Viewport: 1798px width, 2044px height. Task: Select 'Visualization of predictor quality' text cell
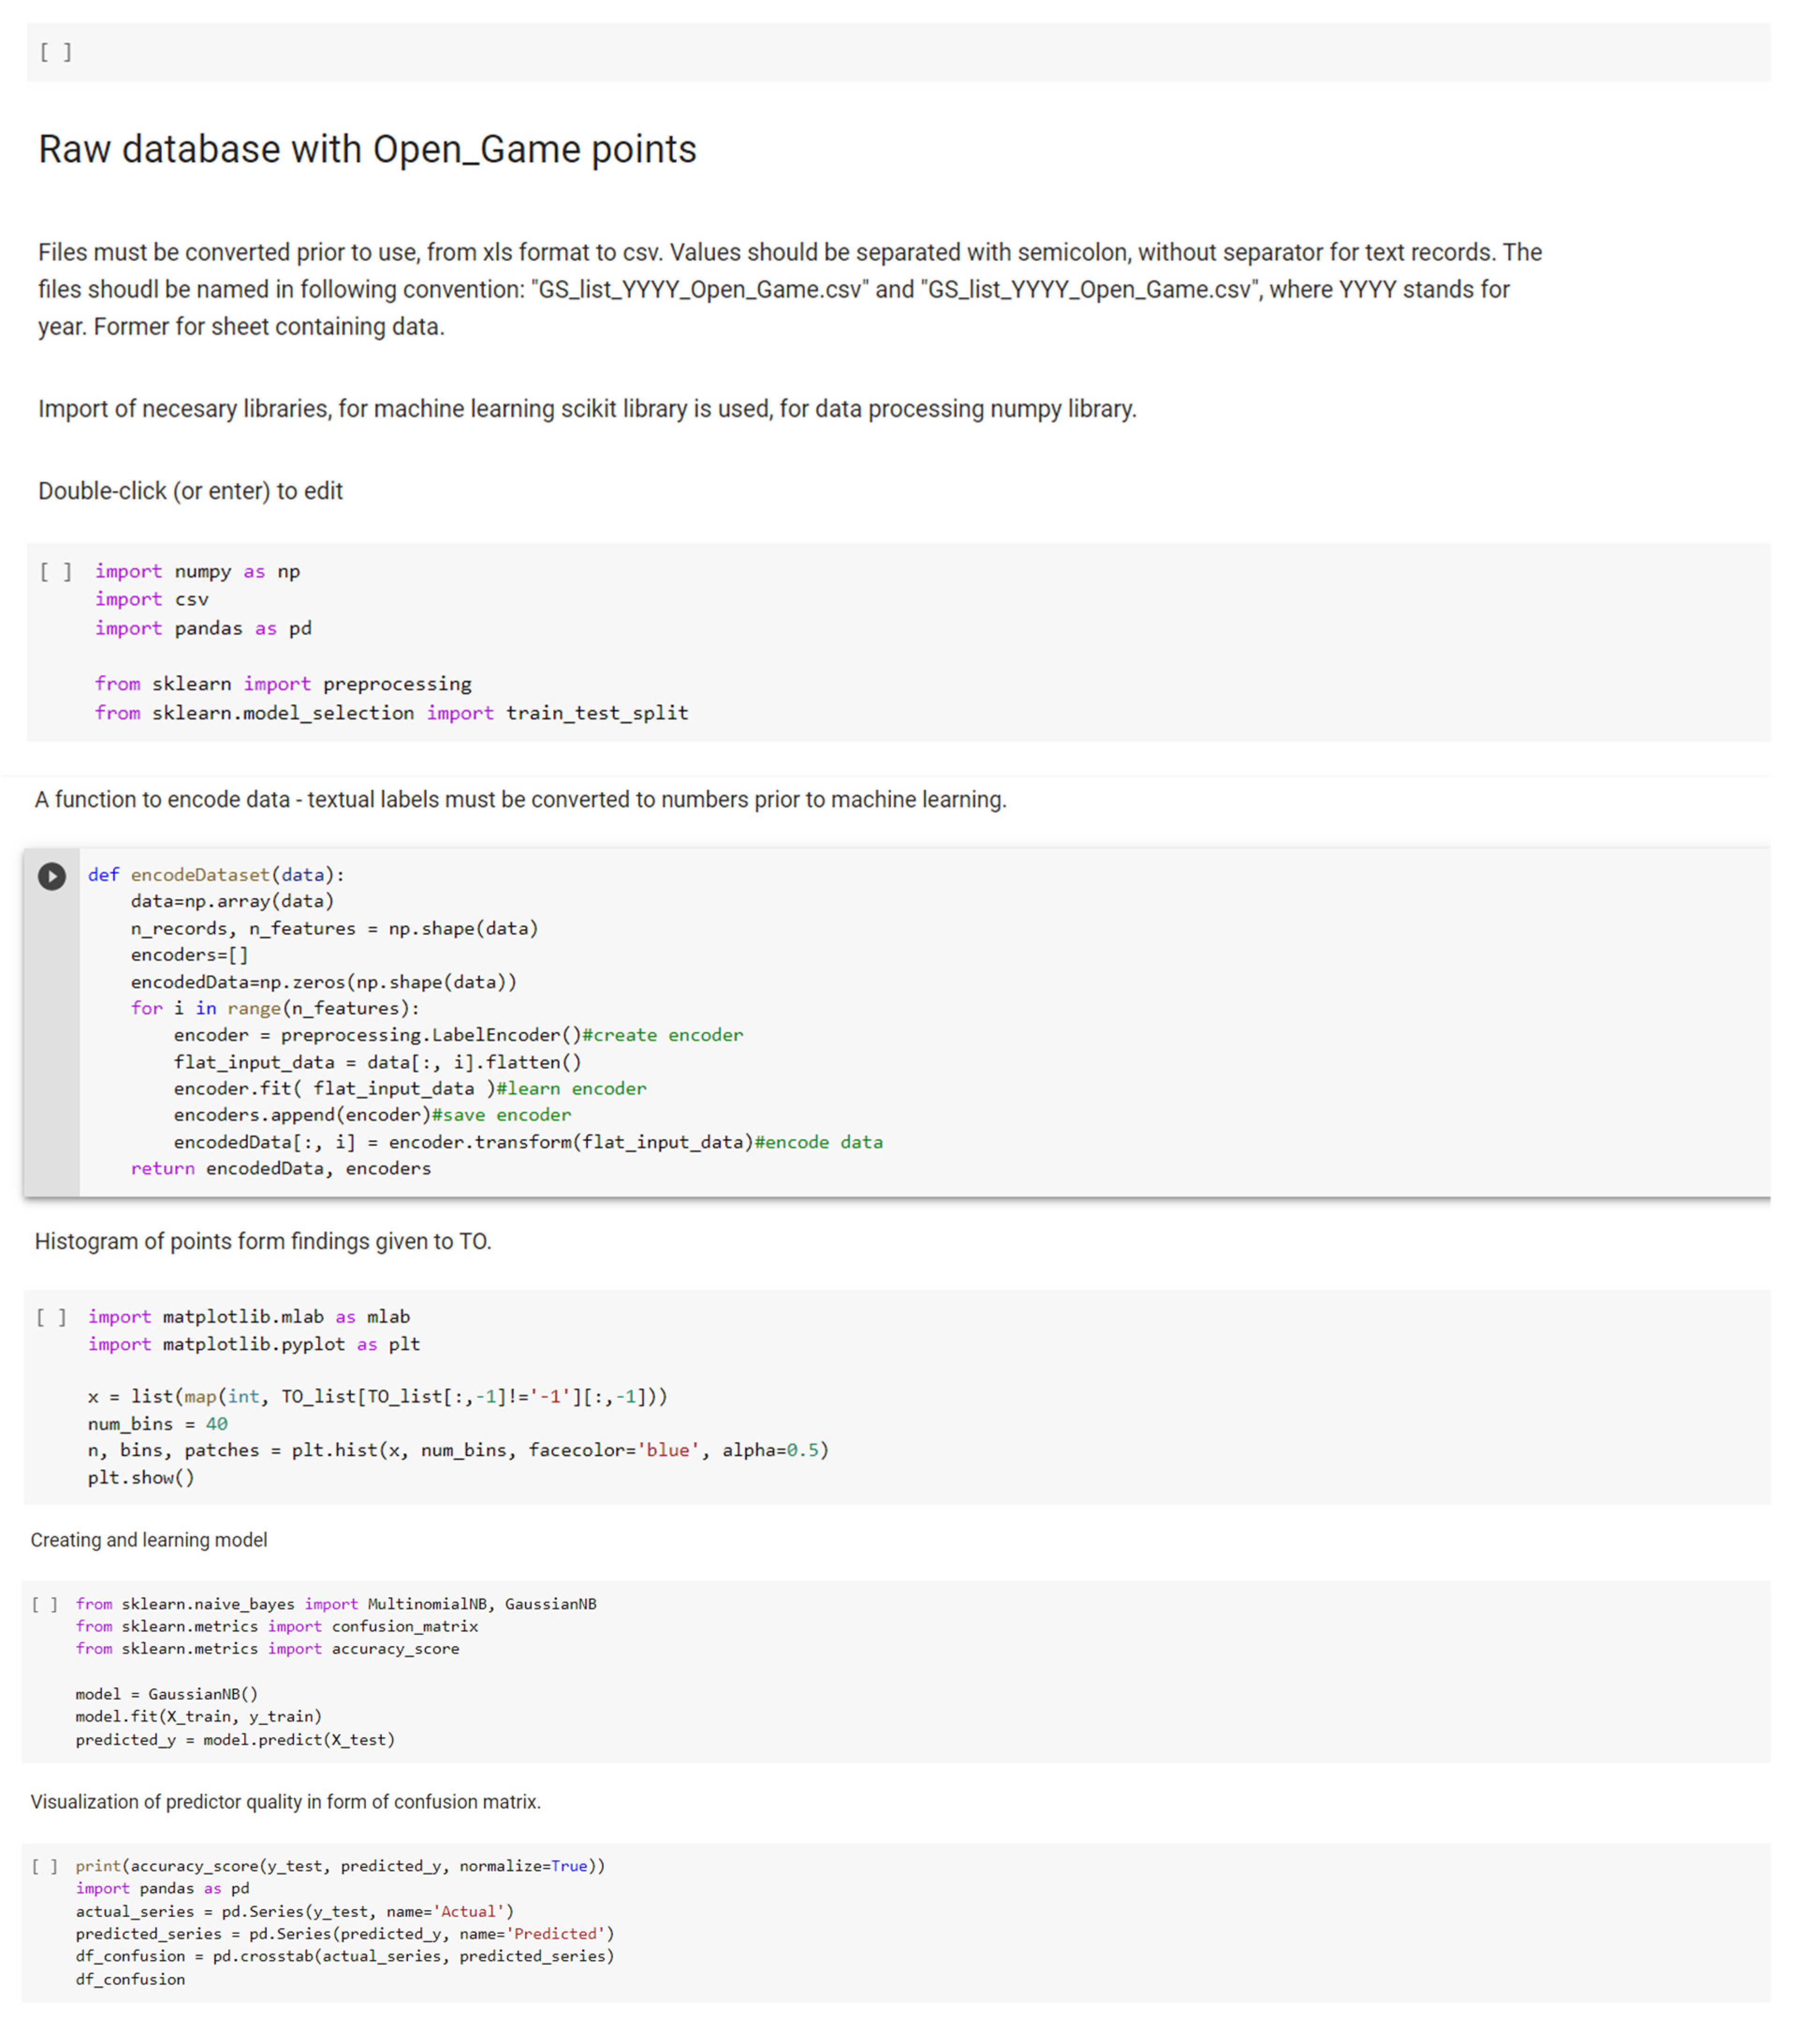285,1802
